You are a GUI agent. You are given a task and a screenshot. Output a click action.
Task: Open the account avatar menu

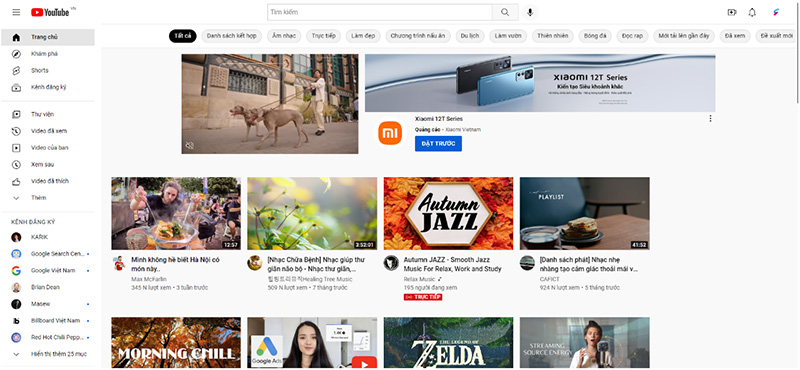(x=776, y=12)
